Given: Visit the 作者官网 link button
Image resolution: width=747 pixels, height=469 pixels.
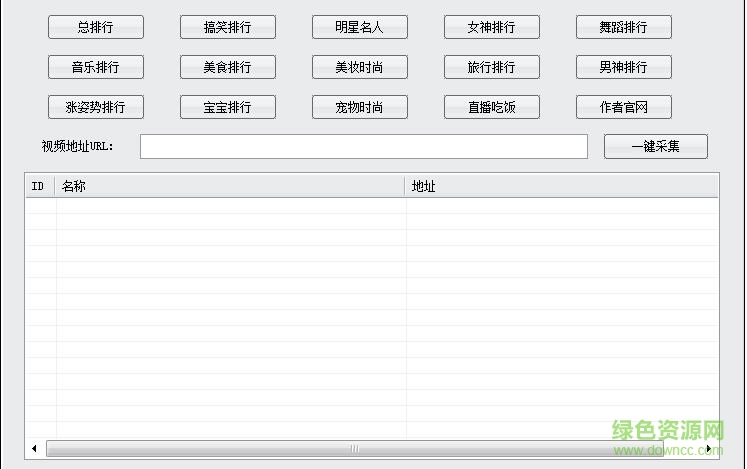Looking at the screenshot, I should (623, 107).
